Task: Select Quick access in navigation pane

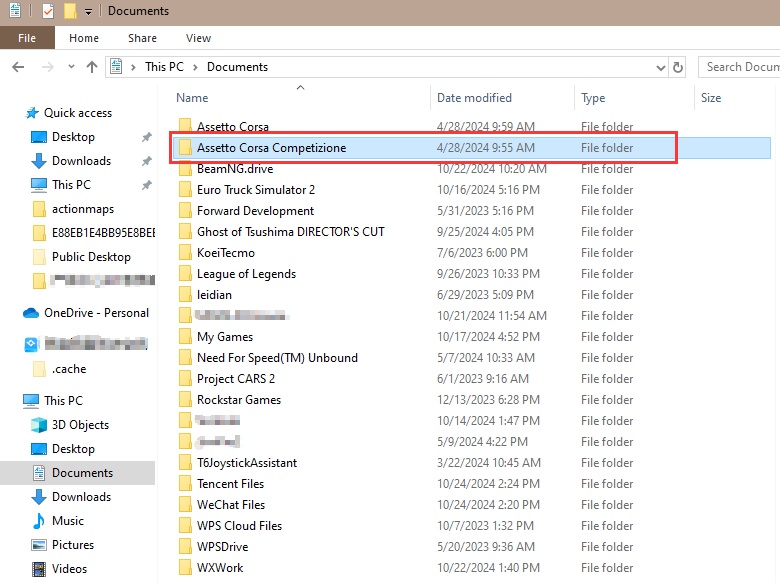Action: pos(78,113)
